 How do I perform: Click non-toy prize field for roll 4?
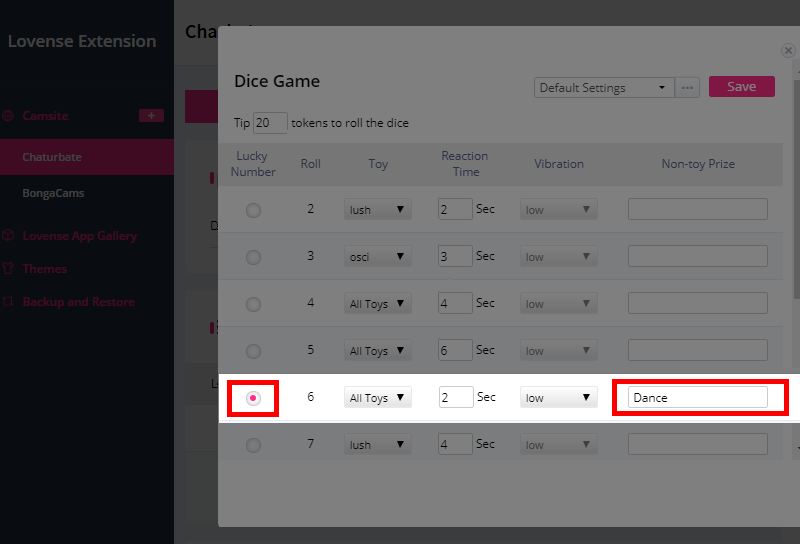[697, 303]
